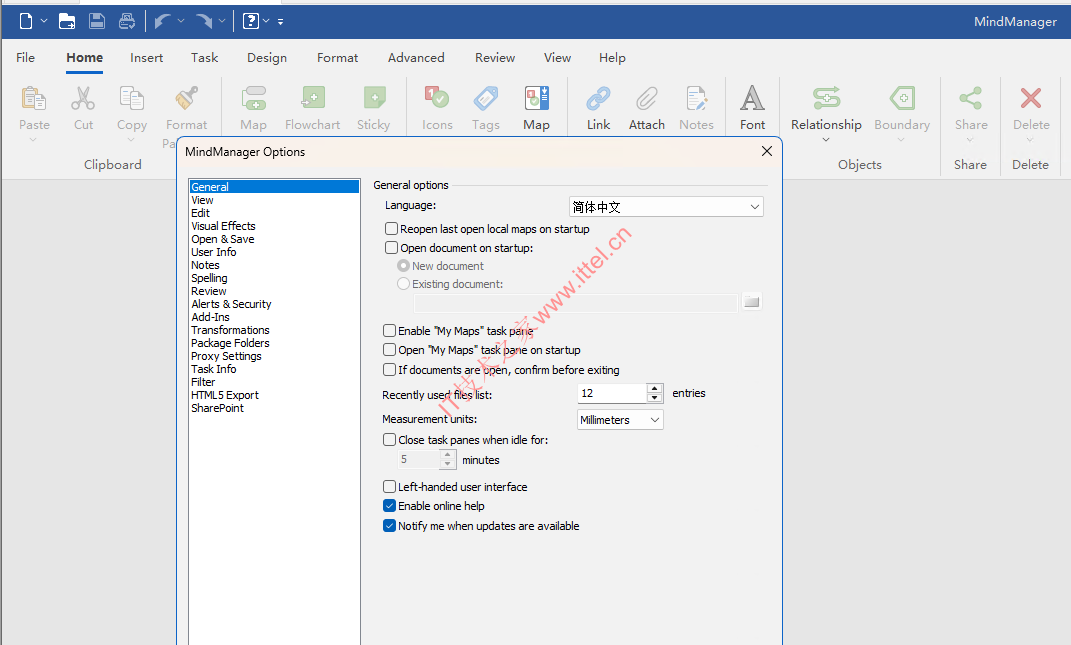Select Alerts & Security options category
1071x645 pixels.
pos(231,304)
